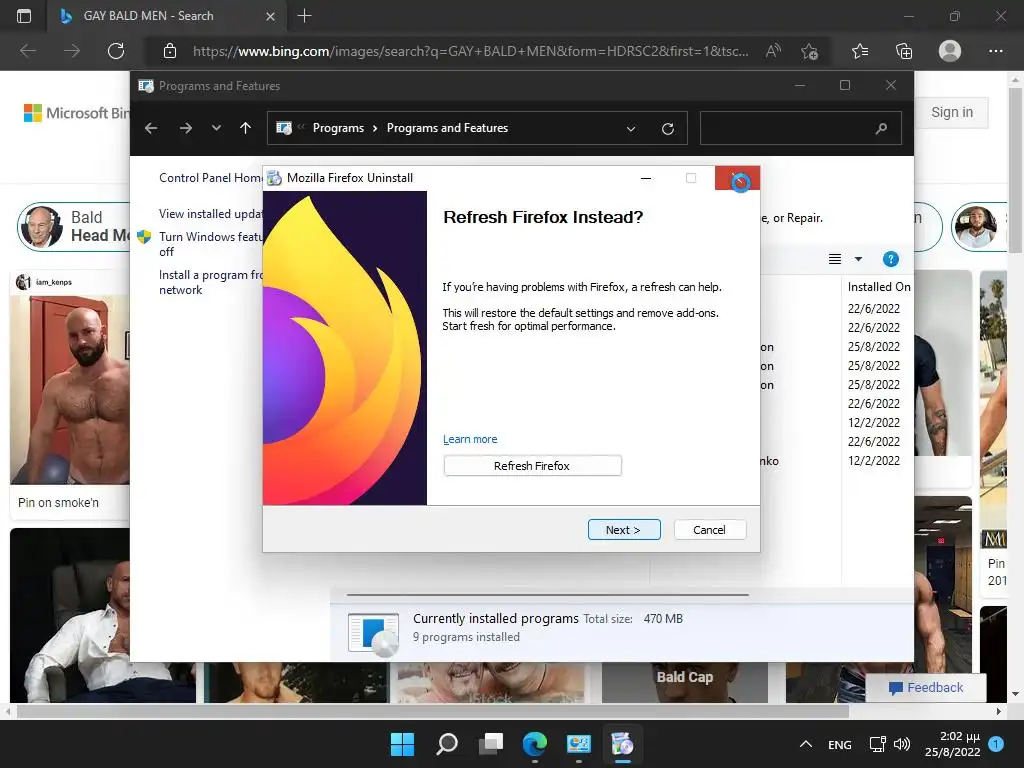Select the Bald Head suggestion chip
This screenshot has width=1024, height=768.
[x=74, y=227]
